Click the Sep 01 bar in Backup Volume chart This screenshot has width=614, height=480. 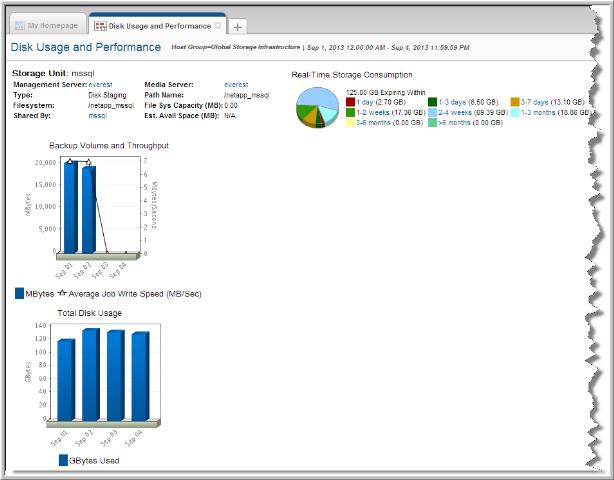70,205
